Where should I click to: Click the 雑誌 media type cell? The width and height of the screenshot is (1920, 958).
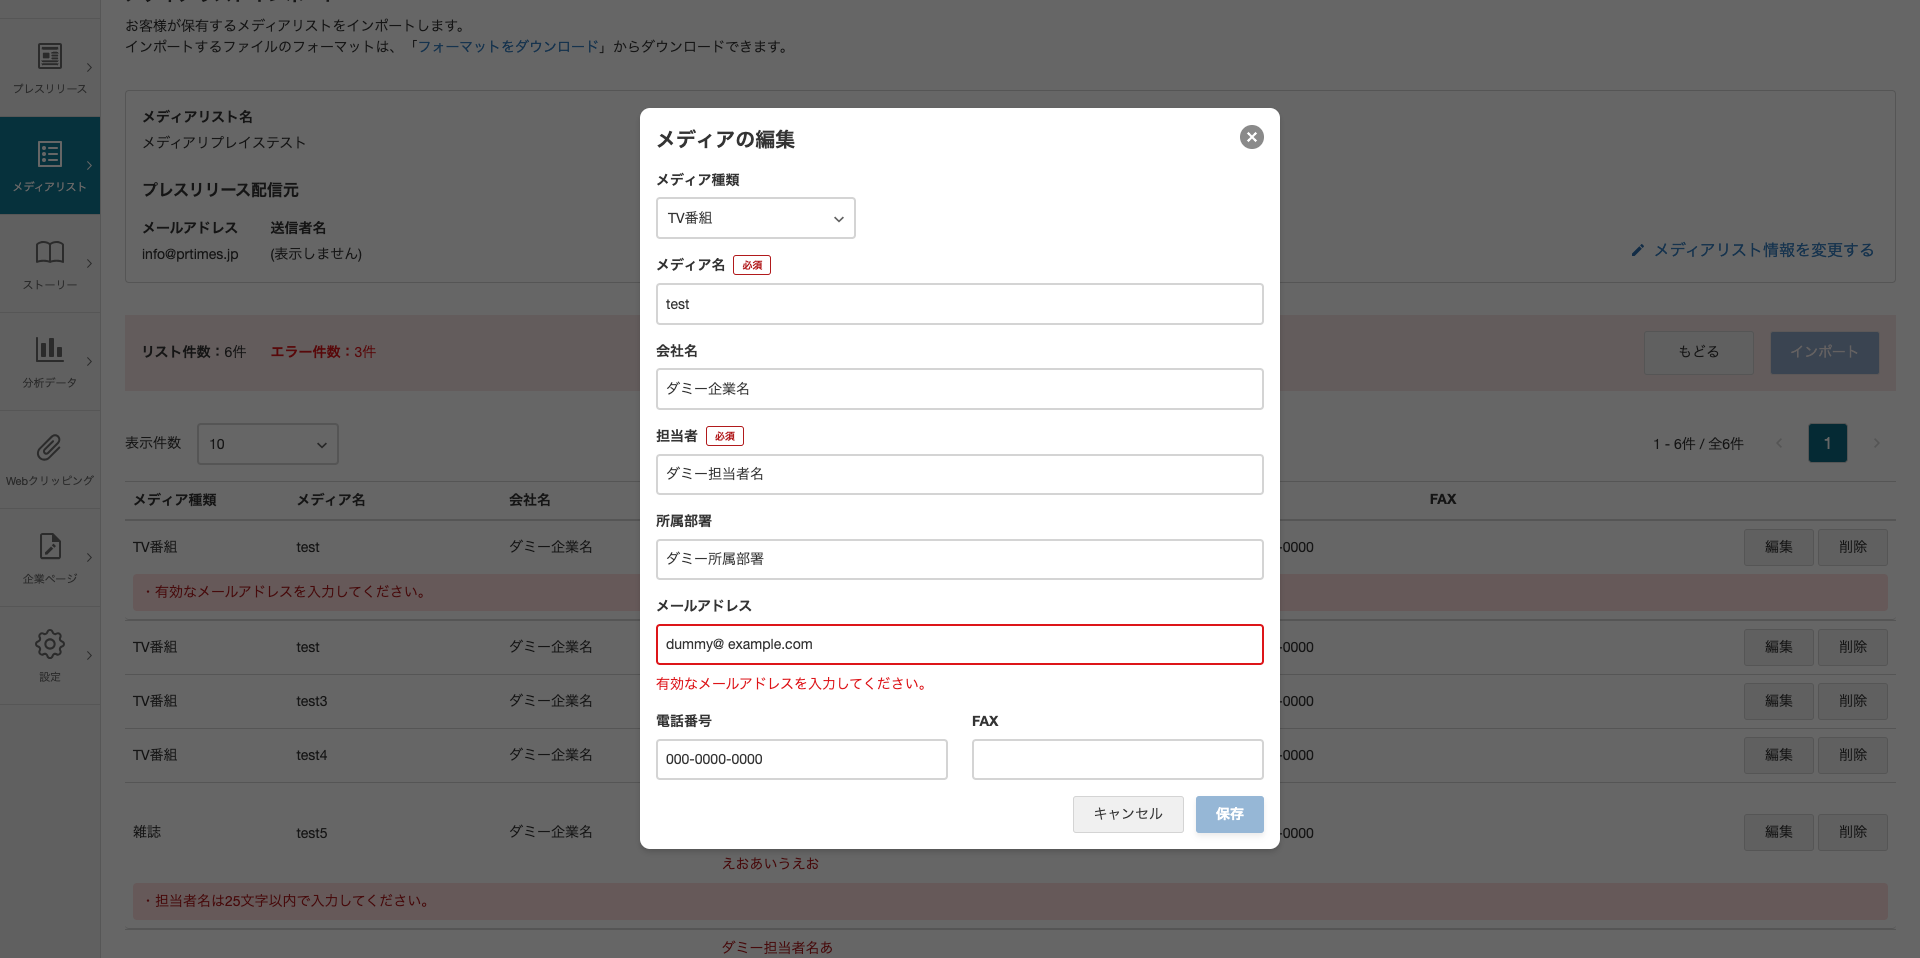147,832
